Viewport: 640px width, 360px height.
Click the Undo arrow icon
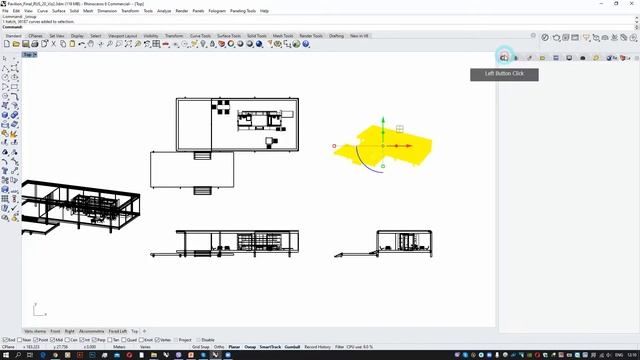(82, 44)
